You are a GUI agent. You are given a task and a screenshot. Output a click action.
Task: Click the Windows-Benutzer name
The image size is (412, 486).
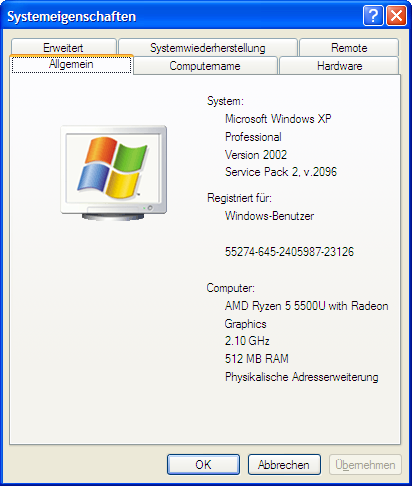[x=269, y=216]
